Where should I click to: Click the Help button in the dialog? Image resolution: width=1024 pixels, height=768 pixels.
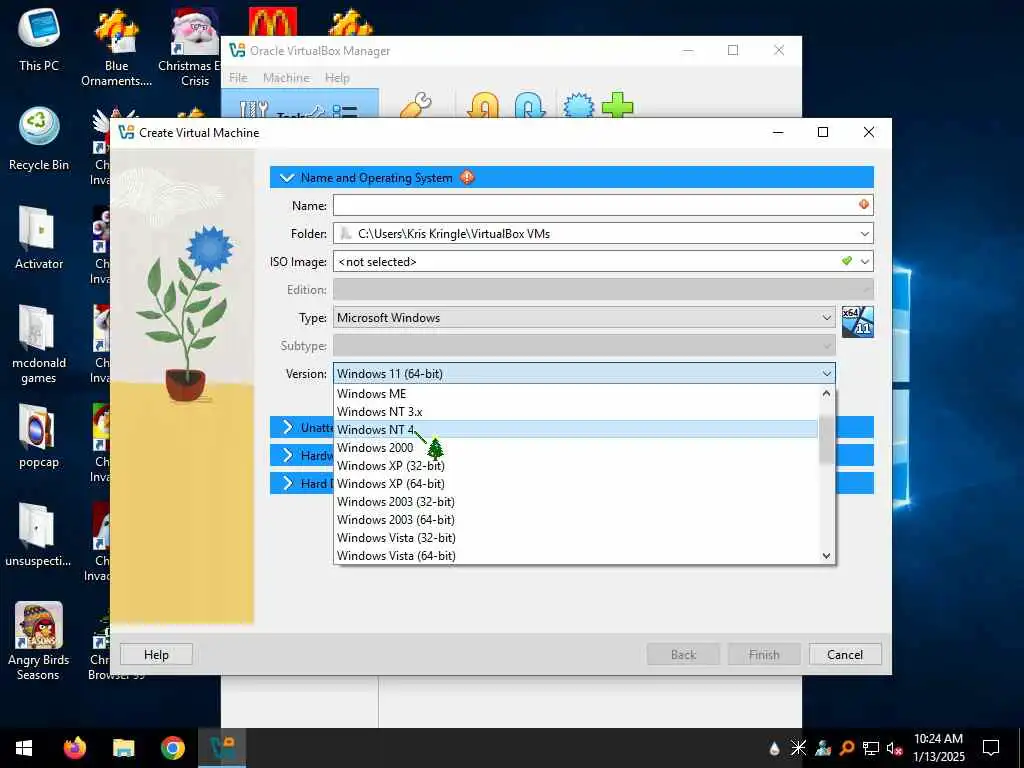(x=156, y=654)
